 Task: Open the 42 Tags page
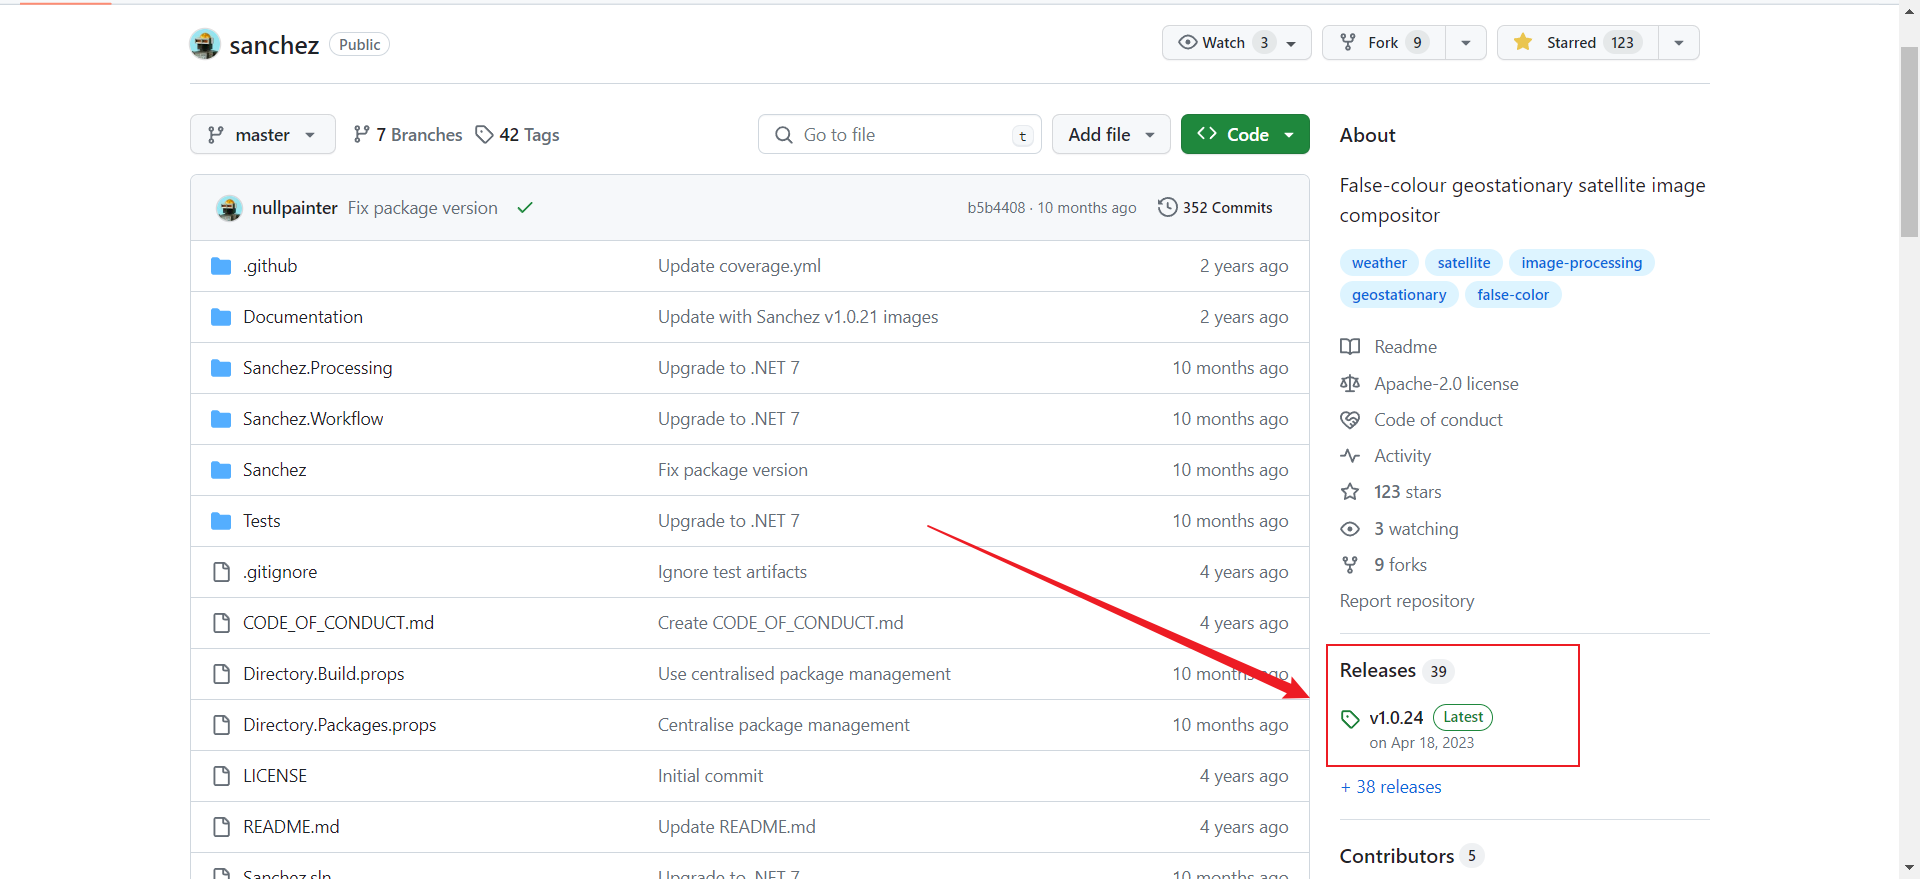pyautogui.click(x=518, y=135)
